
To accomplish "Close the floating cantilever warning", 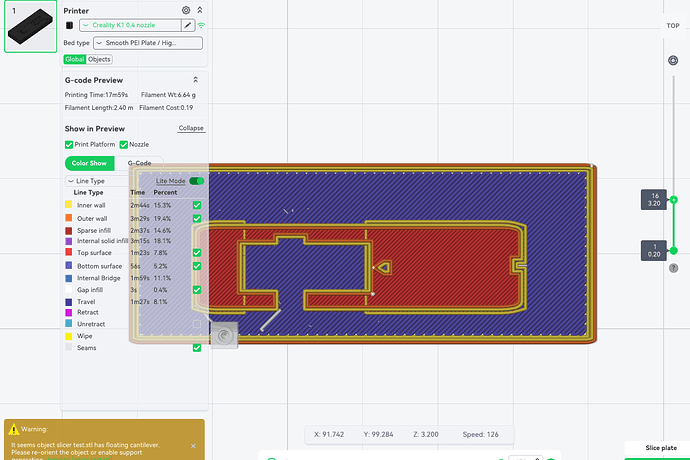I will pos(193,445).
